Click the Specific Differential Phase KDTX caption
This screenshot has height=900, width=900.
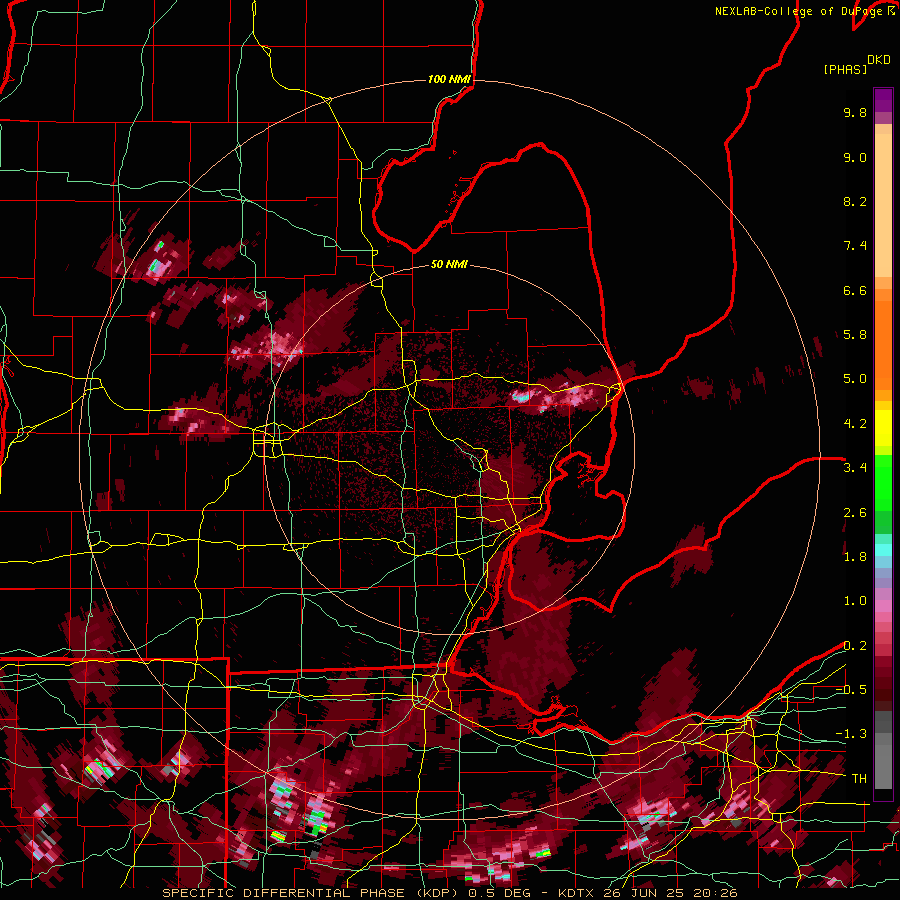pyautogui.click(x=450, y=893)
